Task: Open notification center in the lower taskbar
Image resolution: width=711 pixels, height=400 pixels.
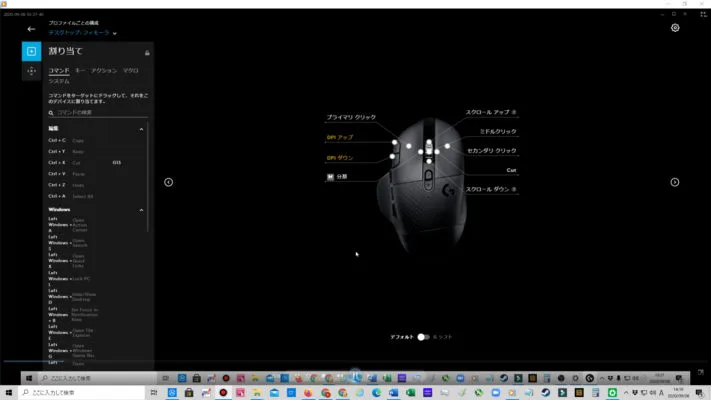Action: tap(699, 393)
